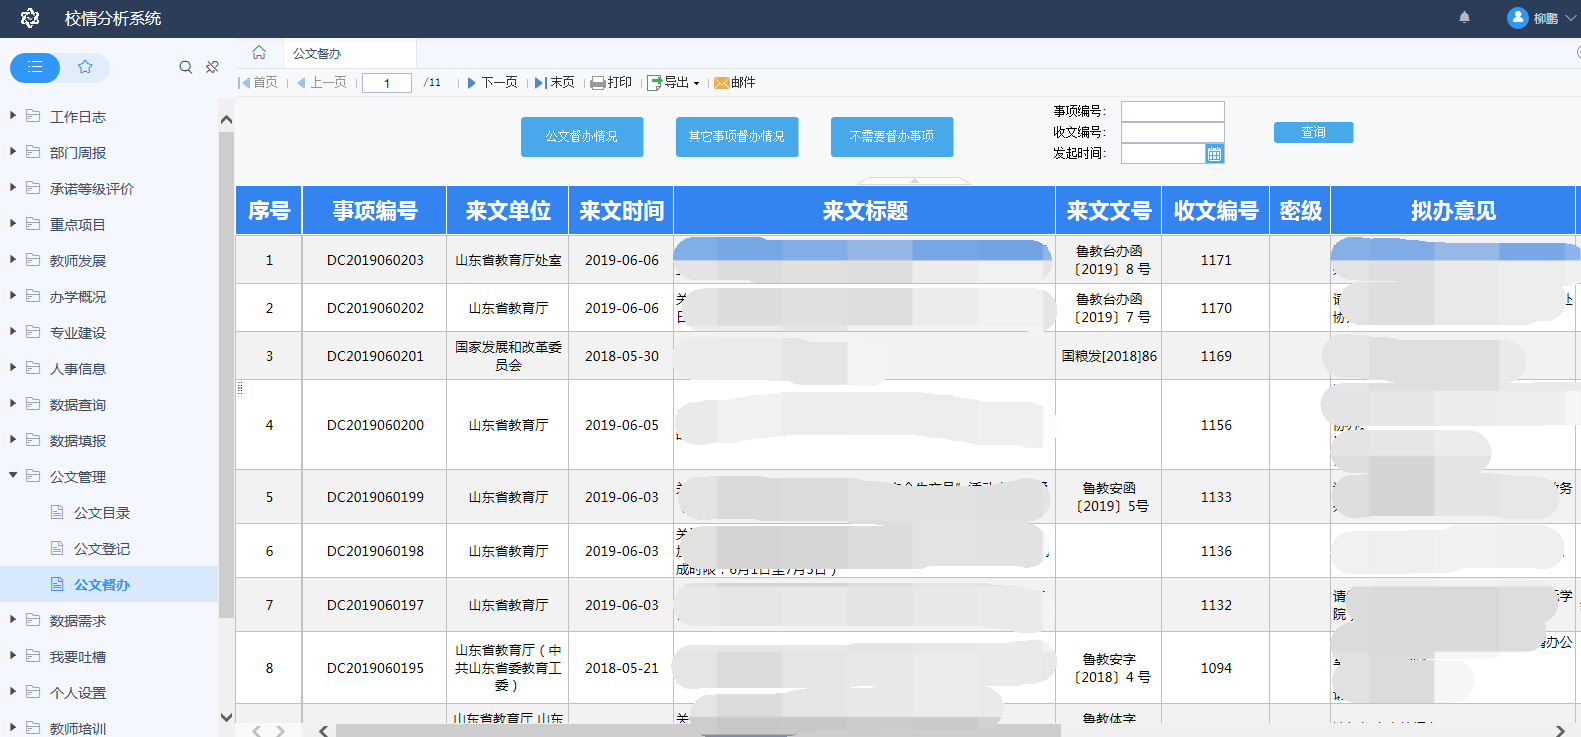Click the 收文编号 input field

coord(1172,132)
